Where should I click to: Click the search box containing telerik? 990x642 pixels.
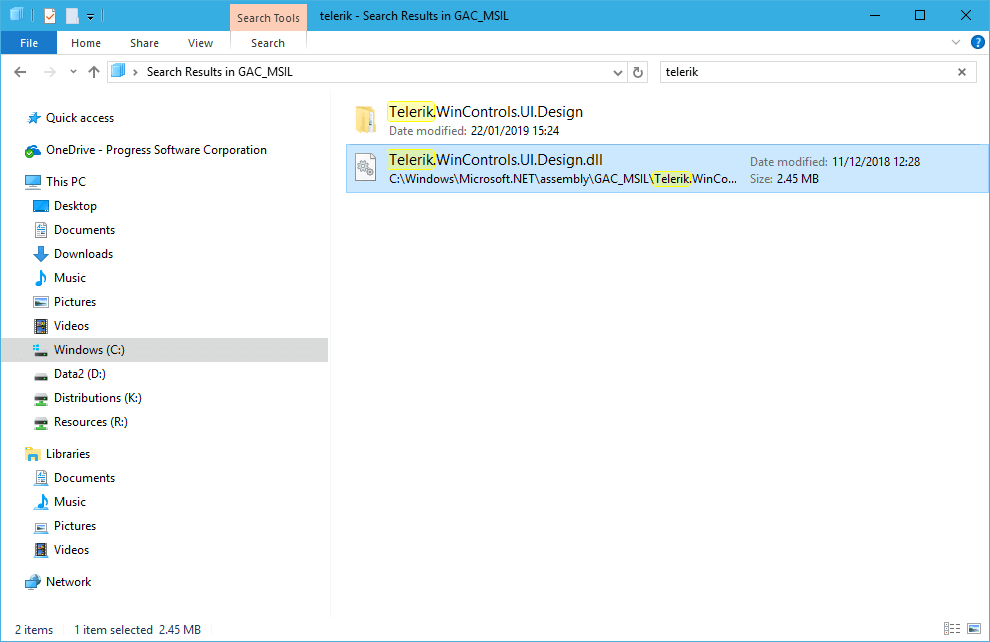(x=808, y=72)
